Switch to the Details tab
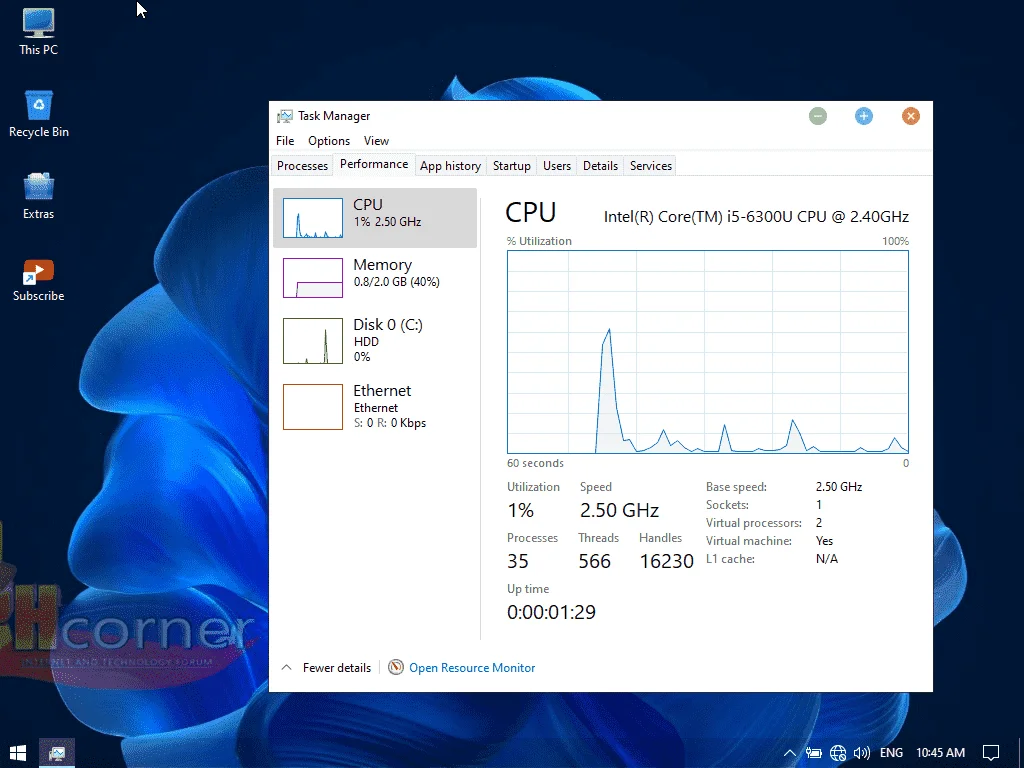 (x=600, y=166)
